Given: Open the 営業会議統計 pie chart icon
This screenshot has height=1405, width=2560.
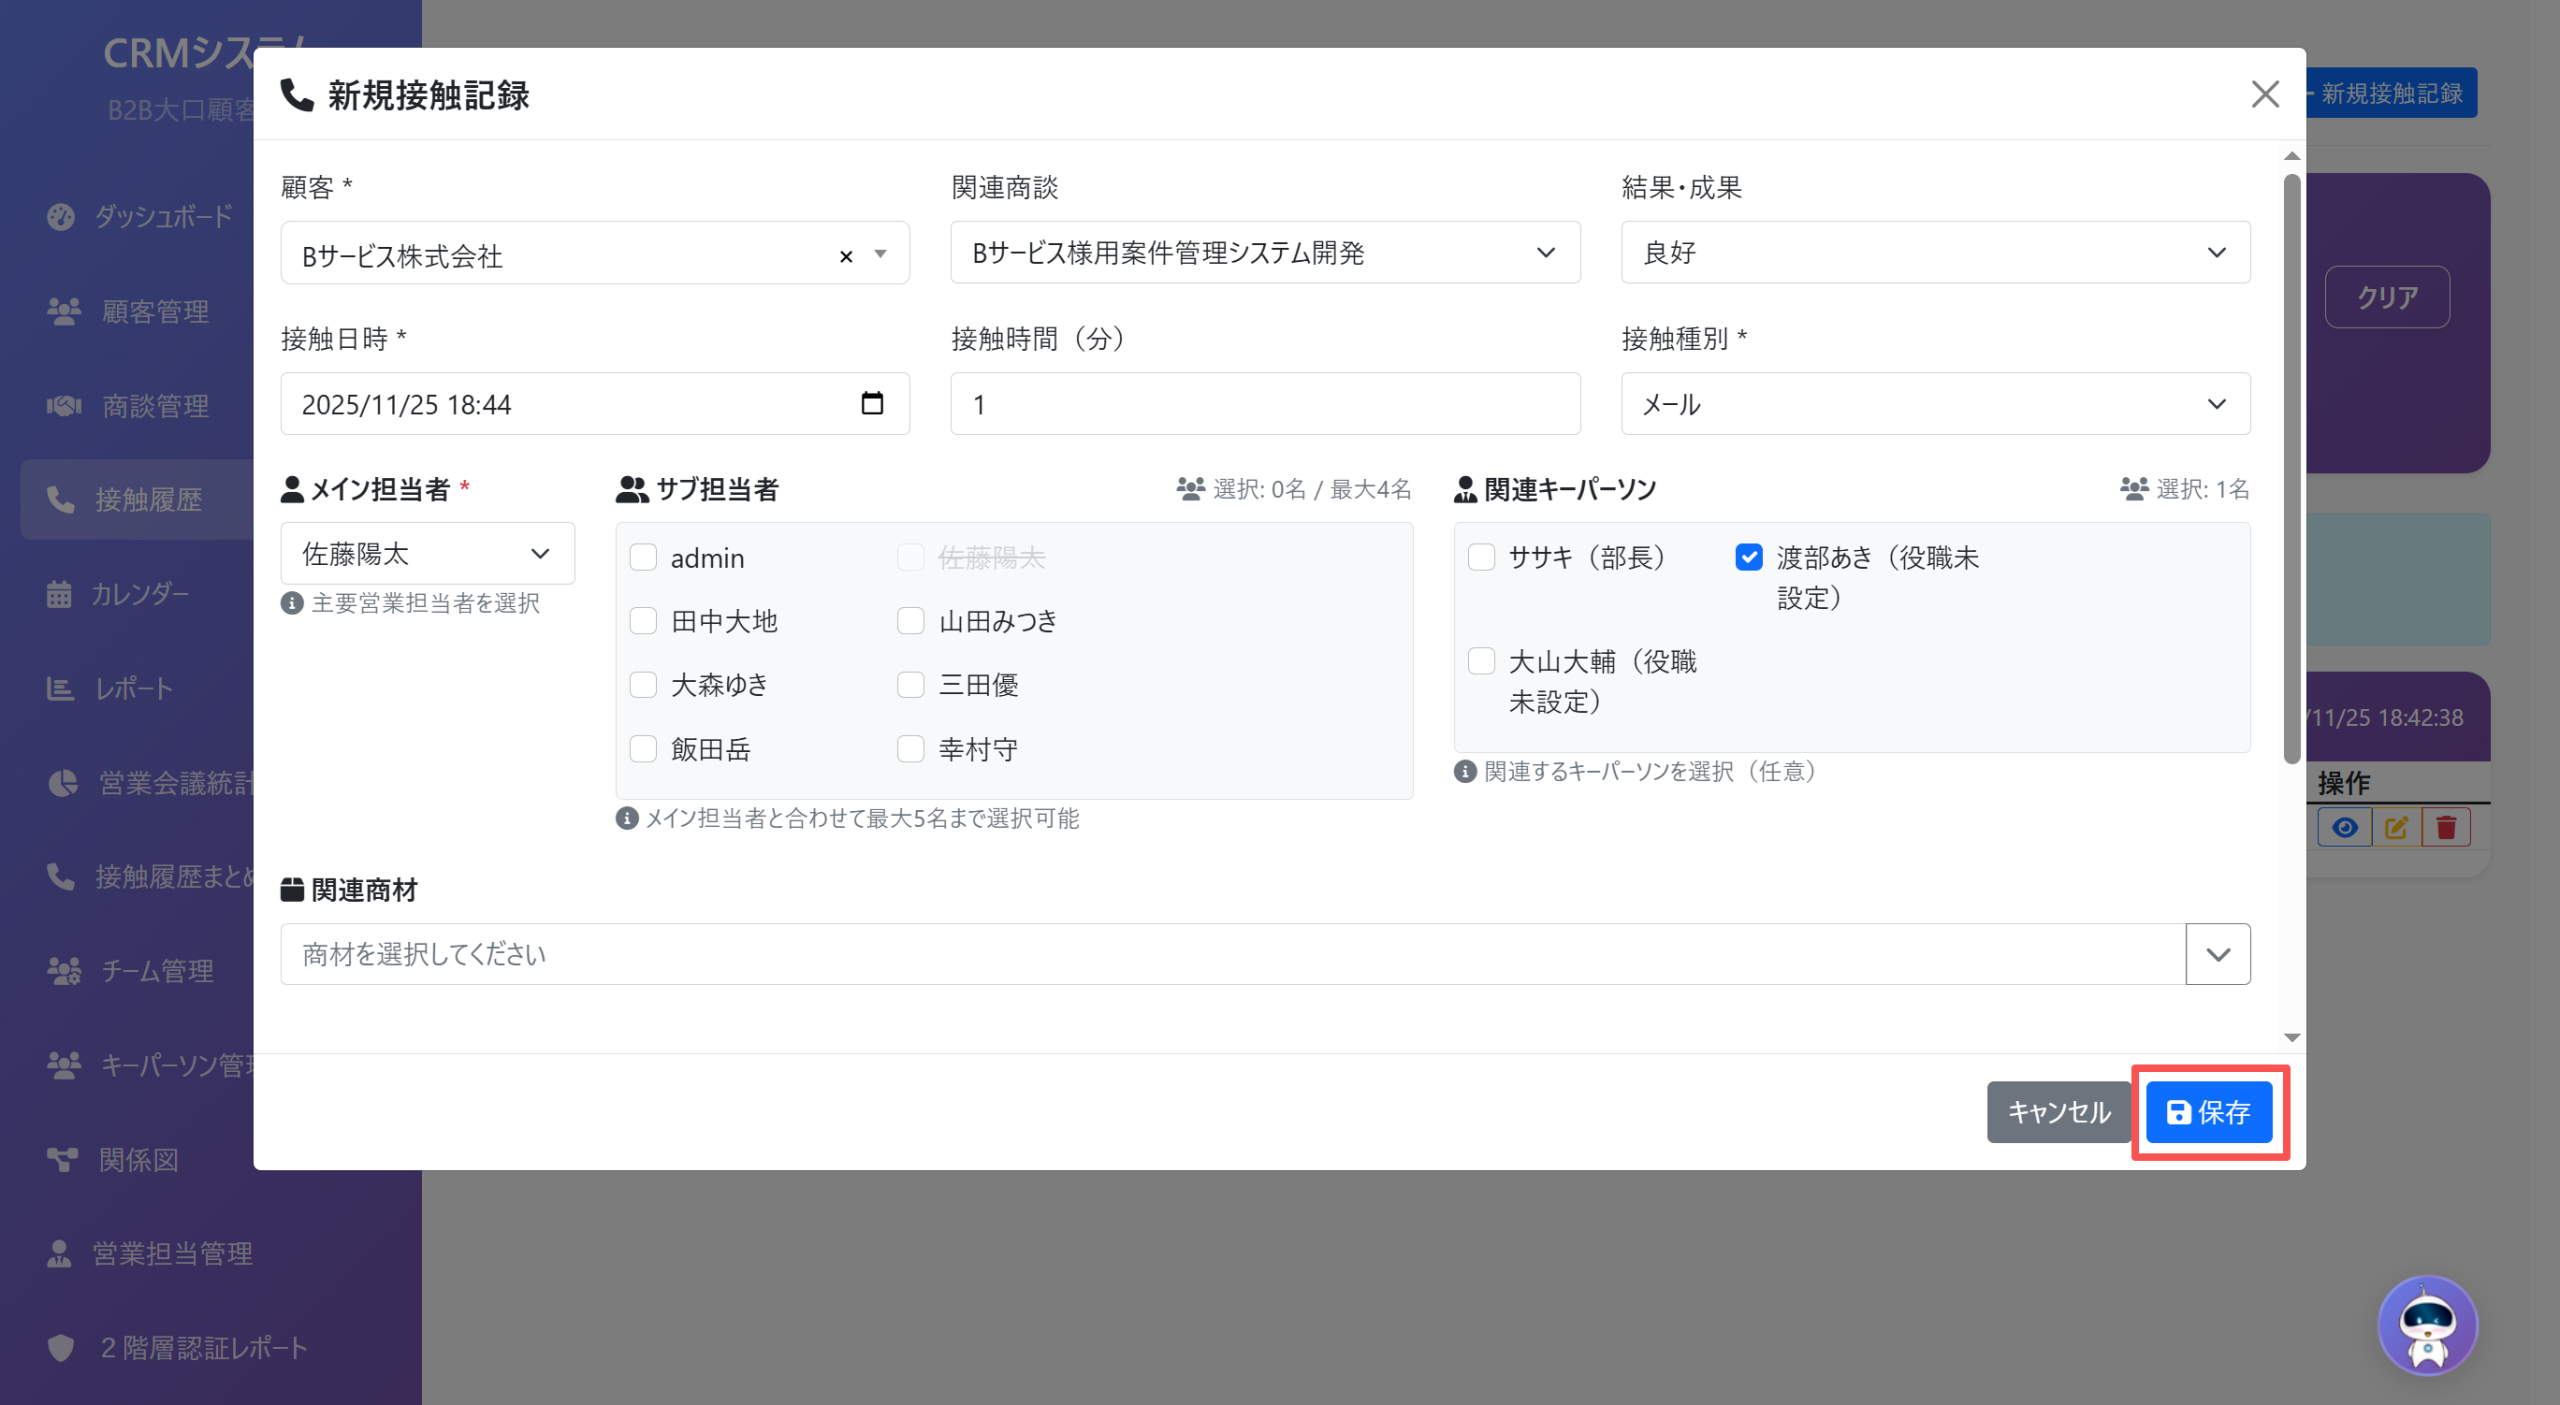Looking at the screenshot, I should click(61, 783).
